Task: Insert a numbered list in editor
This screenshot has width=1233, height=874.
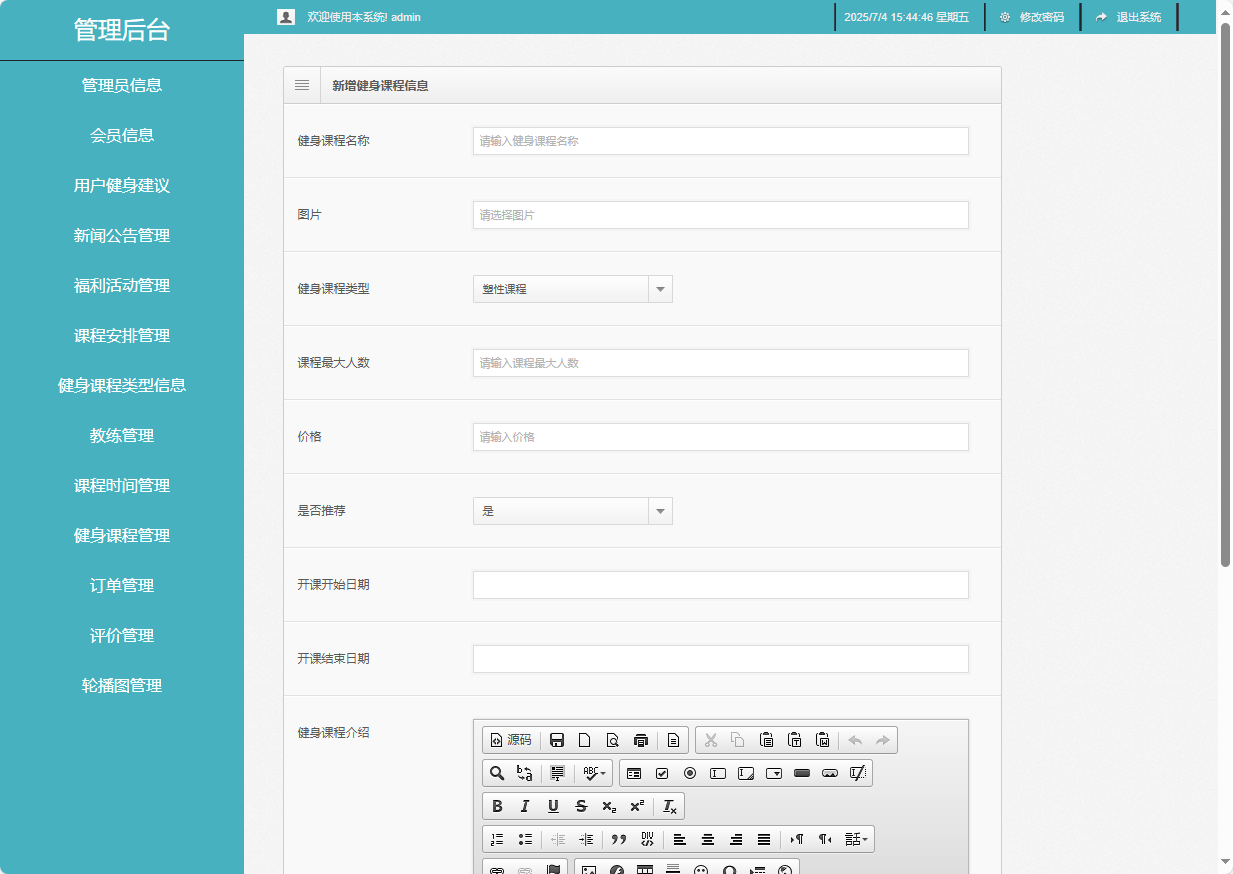Action: click(x=497, y=839)
